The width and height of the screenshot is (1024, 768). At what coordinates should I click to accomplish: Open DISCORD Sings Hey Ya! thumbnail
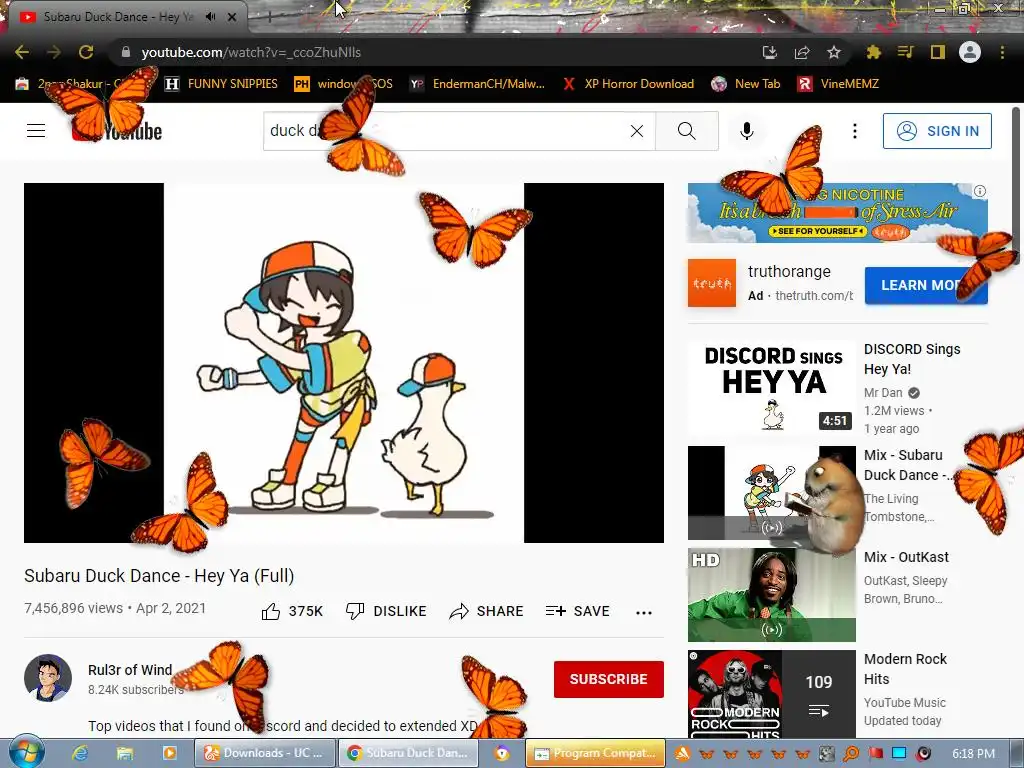coord(771,387)
